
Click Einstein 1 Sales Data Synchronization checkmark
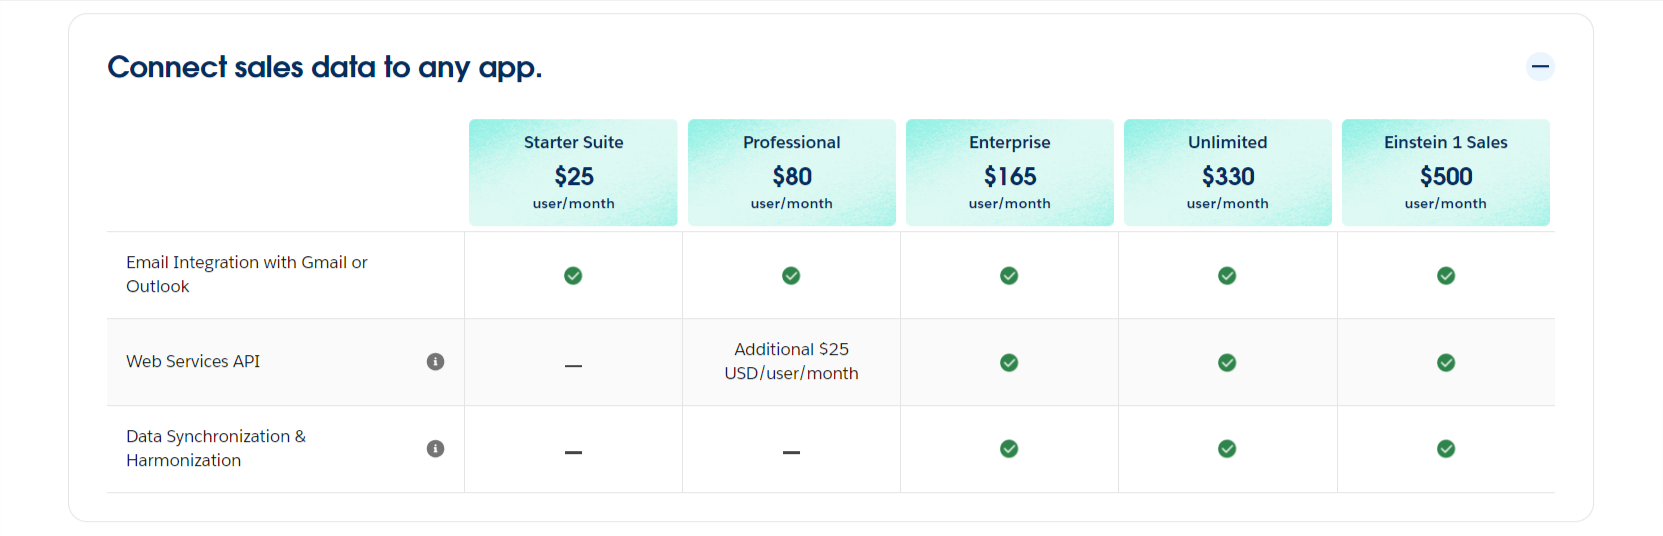(1446, 449)
